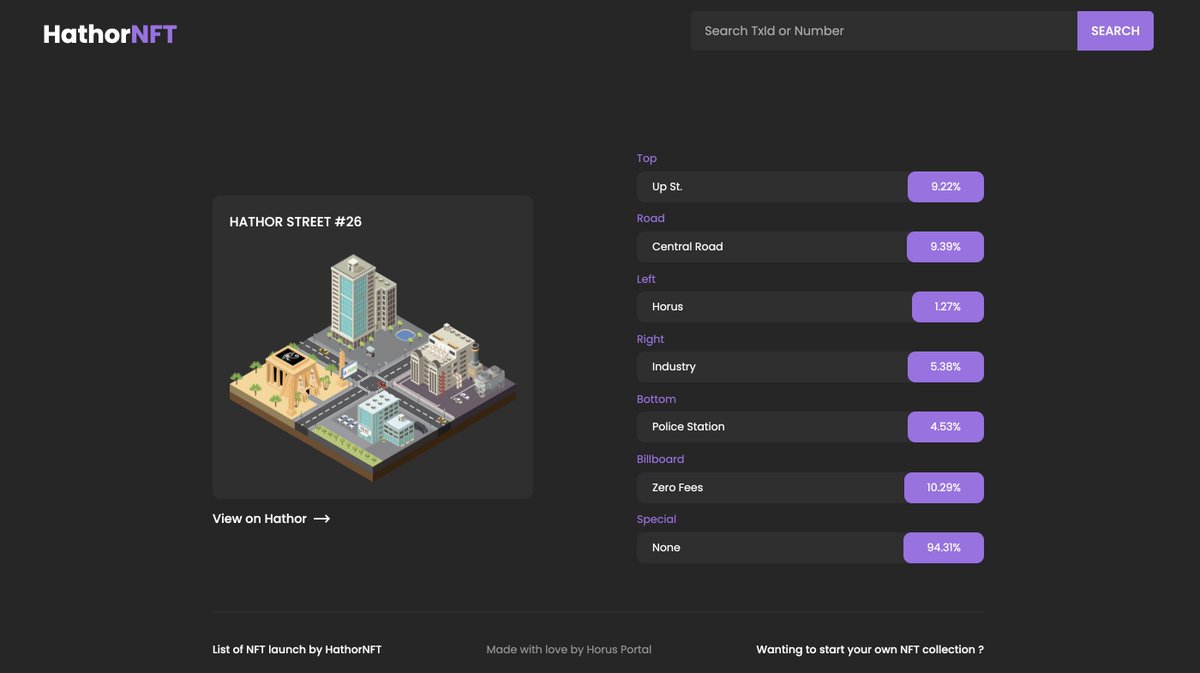The width and height of the screenshot is (1200, 673).
Task: Click the 9.39% rarity badge
Action: (x=945, y=247)
